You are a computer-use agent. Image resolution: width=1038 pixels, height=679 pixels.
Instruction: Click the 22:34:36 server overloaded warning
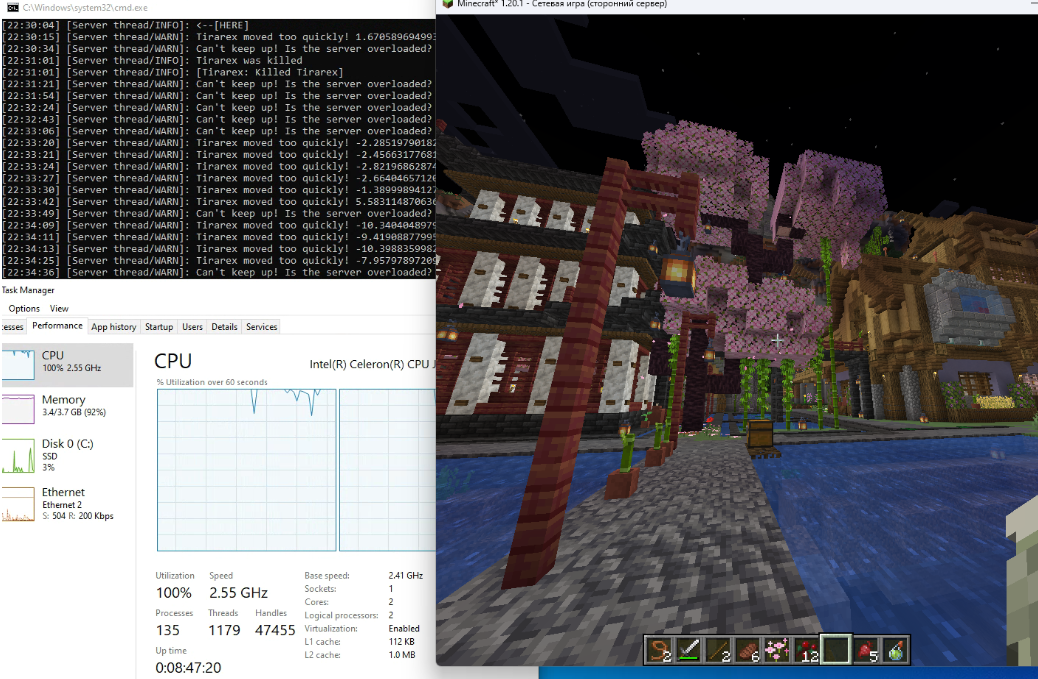(217, 272)
